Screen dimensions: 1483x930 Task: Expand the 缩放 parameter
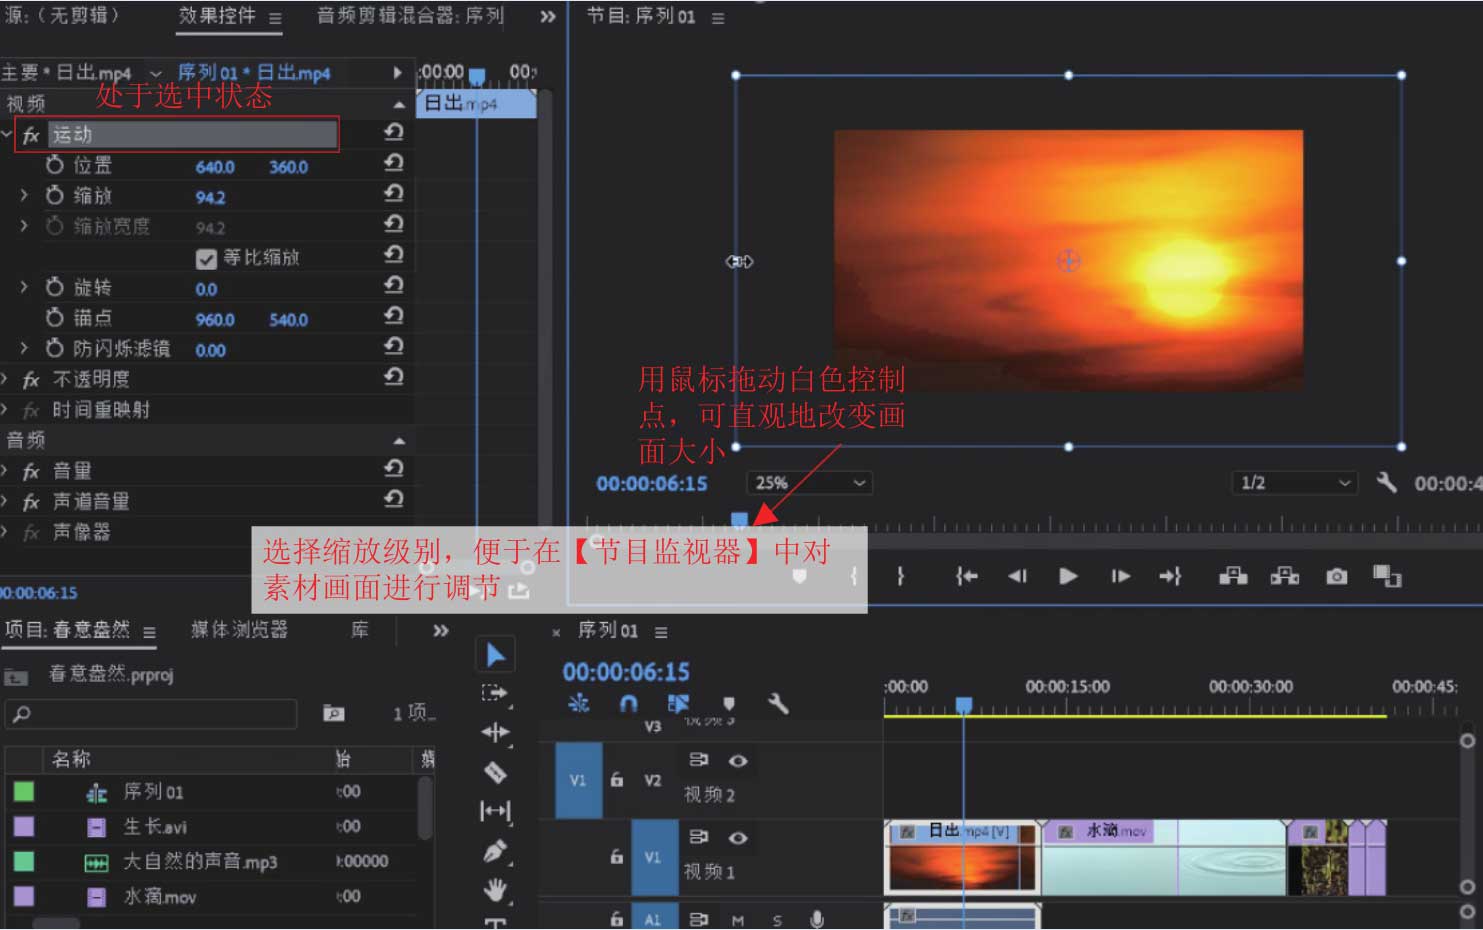coord(24,196)
